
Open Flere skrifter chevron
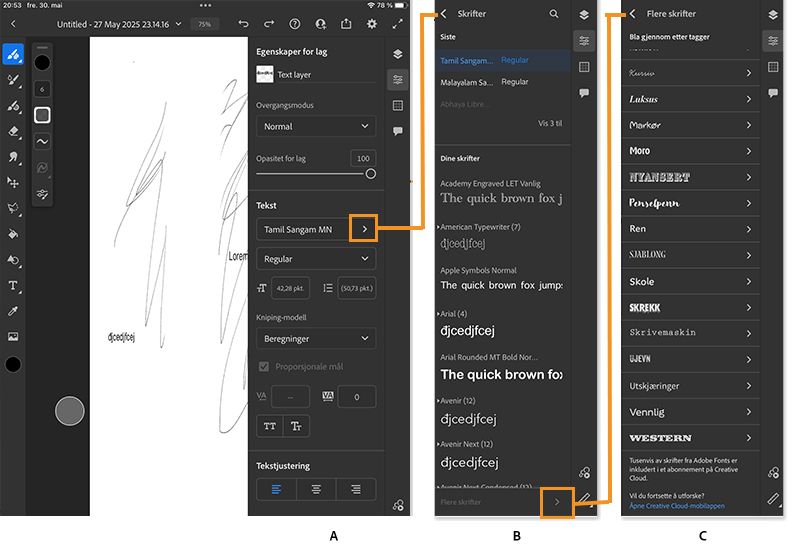557,502
